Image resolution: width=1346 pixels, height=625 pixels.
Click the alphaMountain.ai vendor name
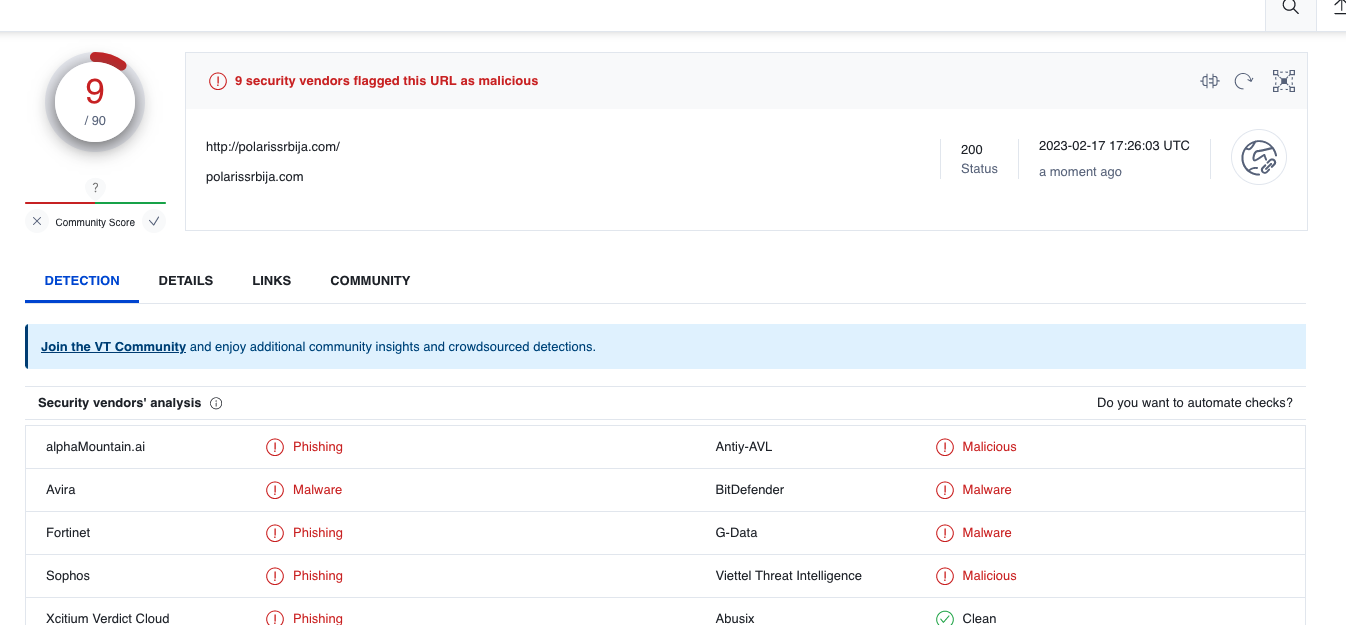tap(96, 447)
